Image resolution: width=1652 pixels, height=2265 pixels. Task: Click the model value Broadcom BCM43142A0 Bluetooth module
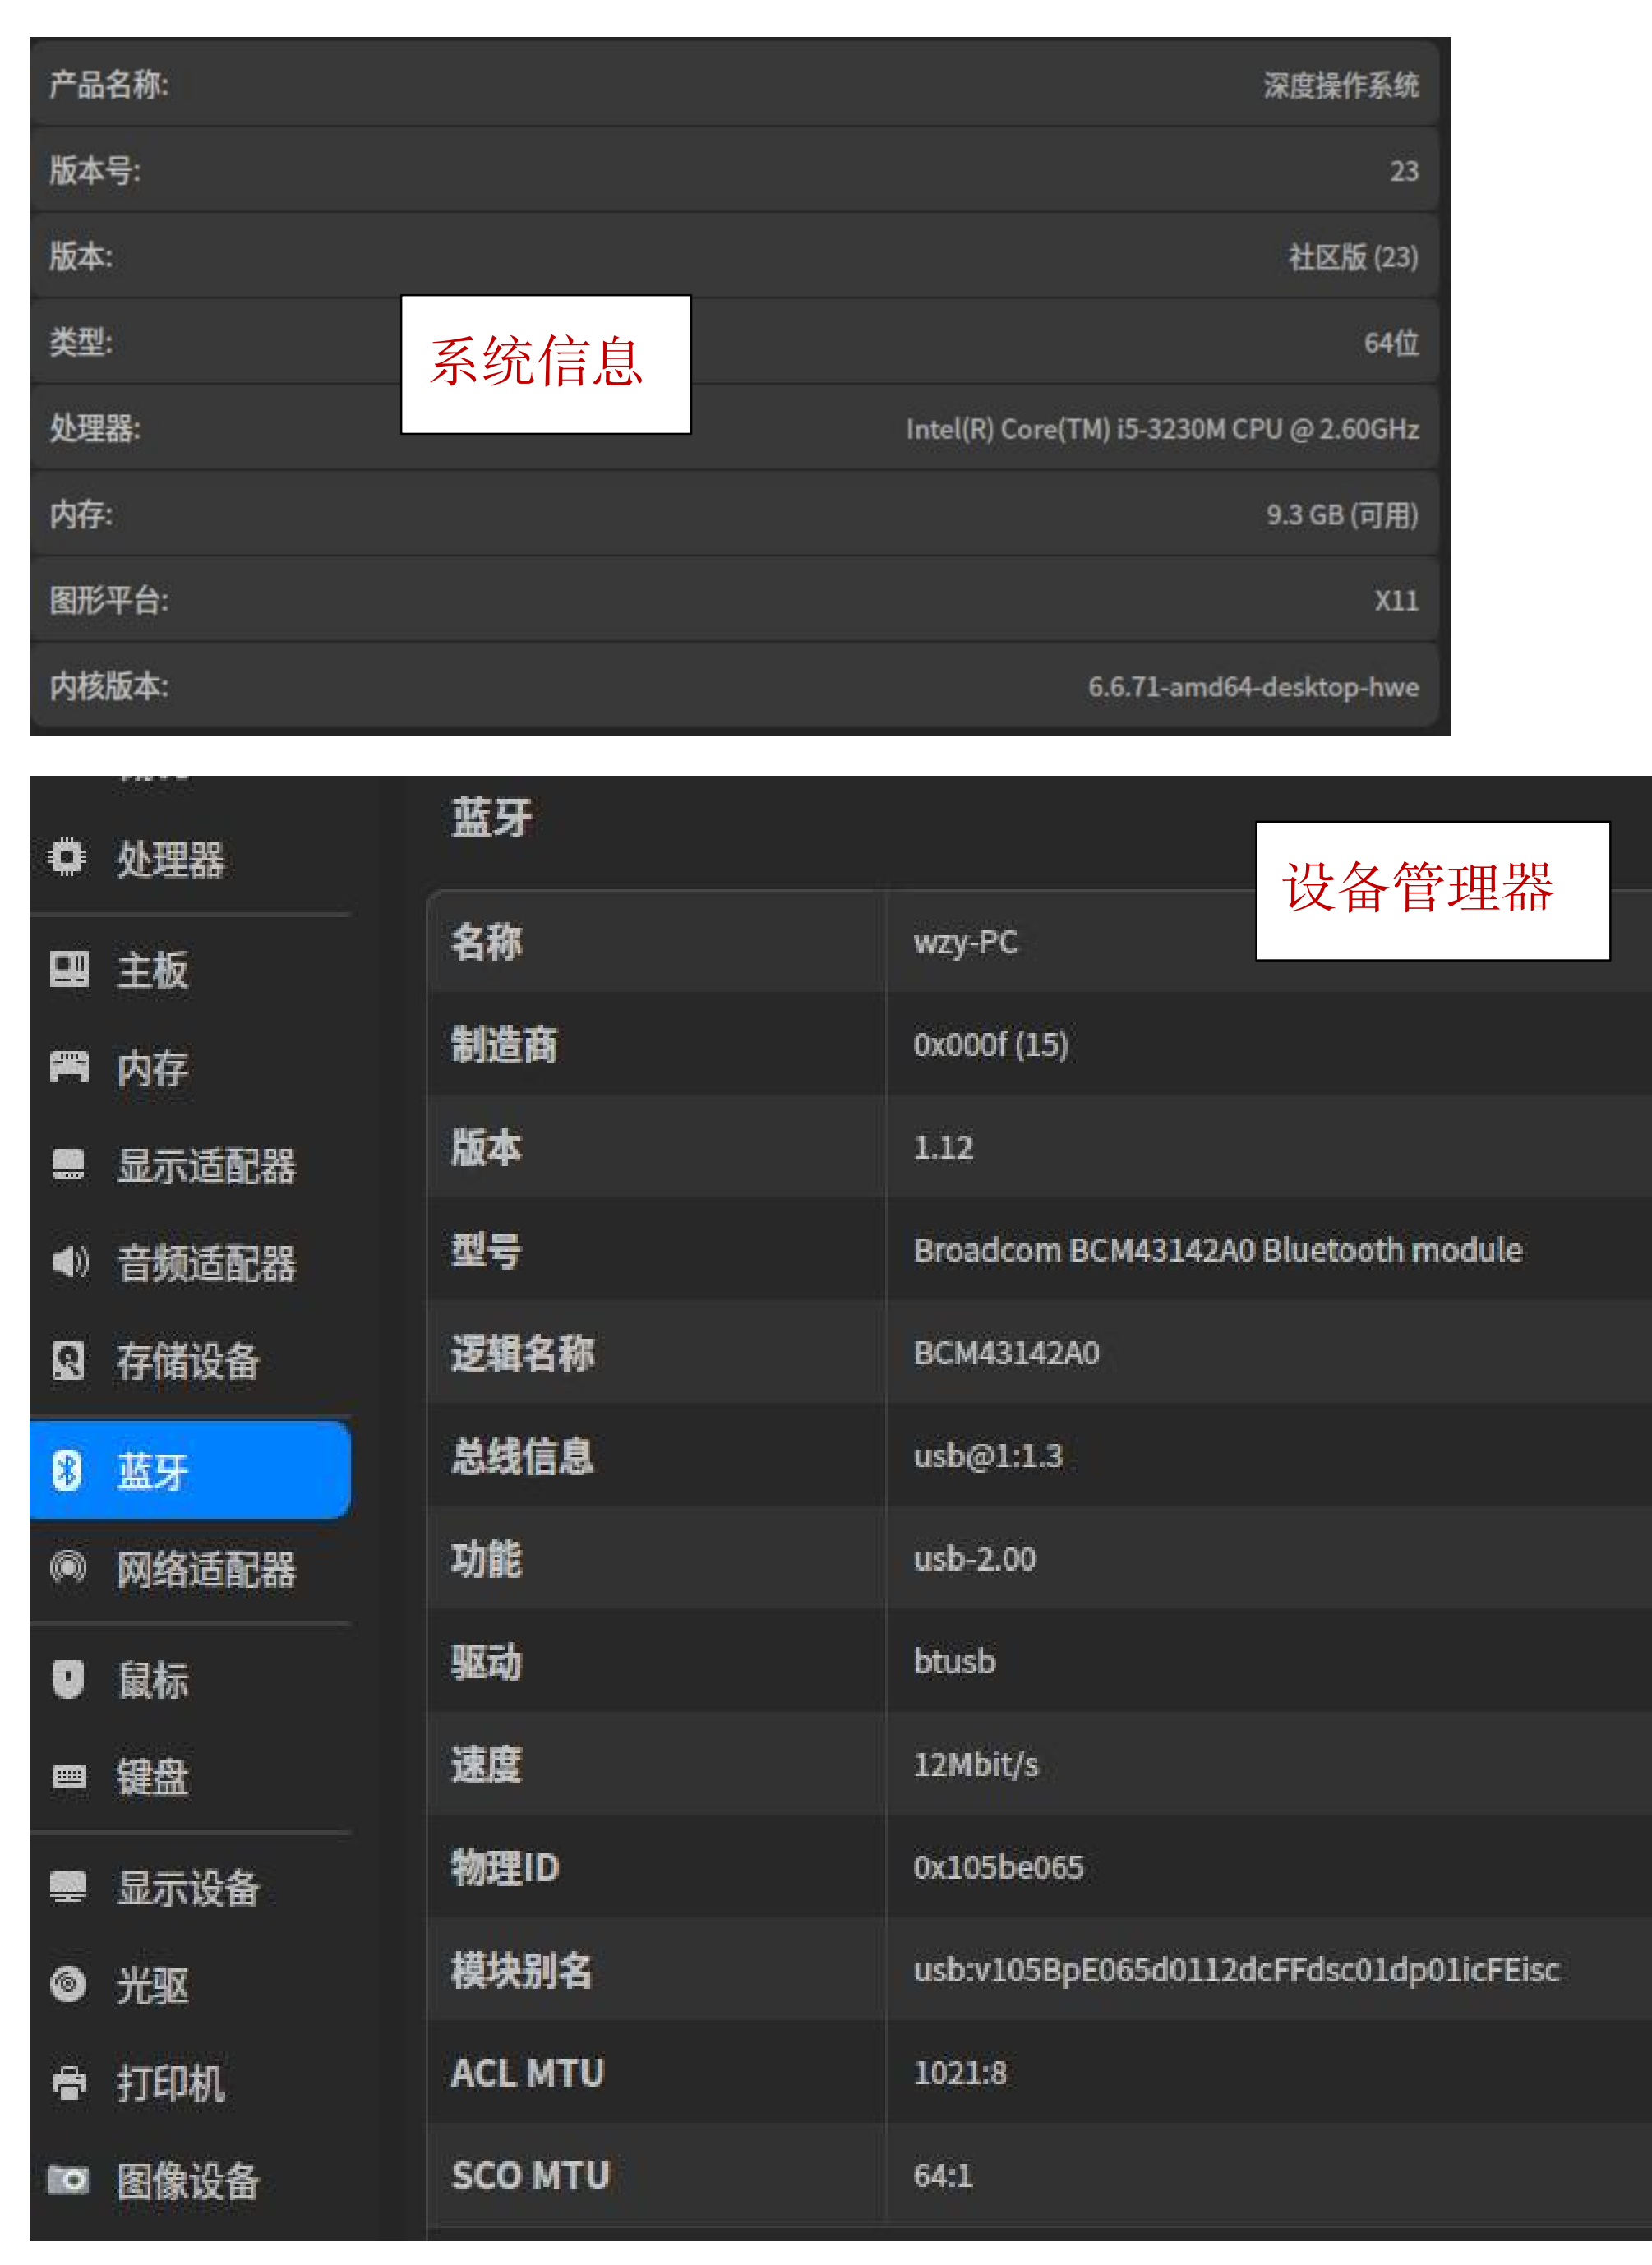click(1217, 1249)
